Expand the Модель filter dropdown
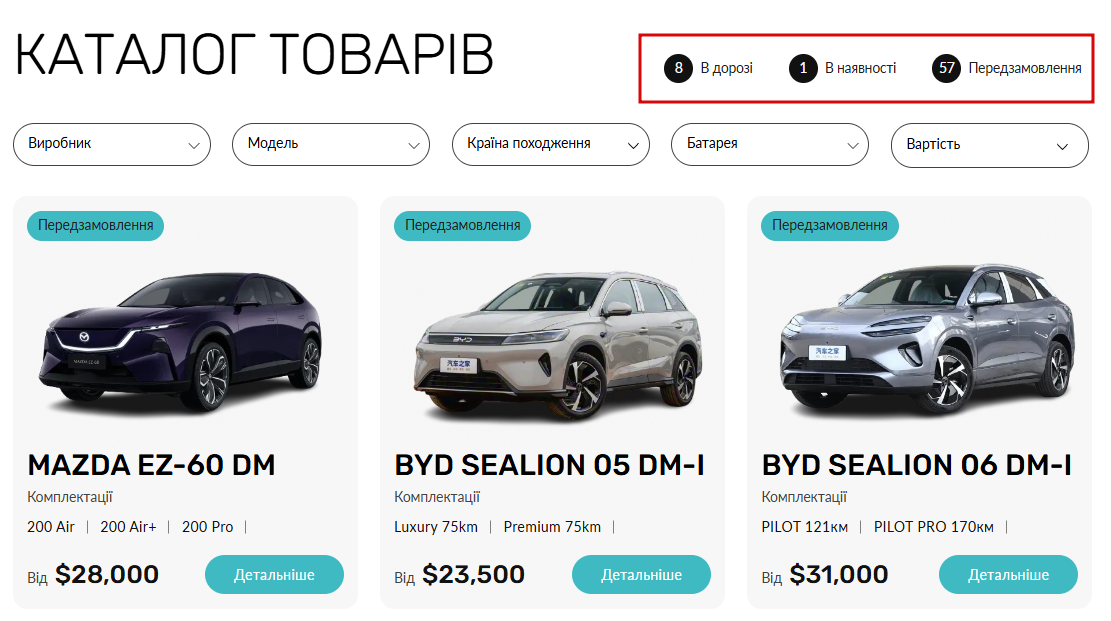Viewport: 1111px width, 621px height. [331, 145]
